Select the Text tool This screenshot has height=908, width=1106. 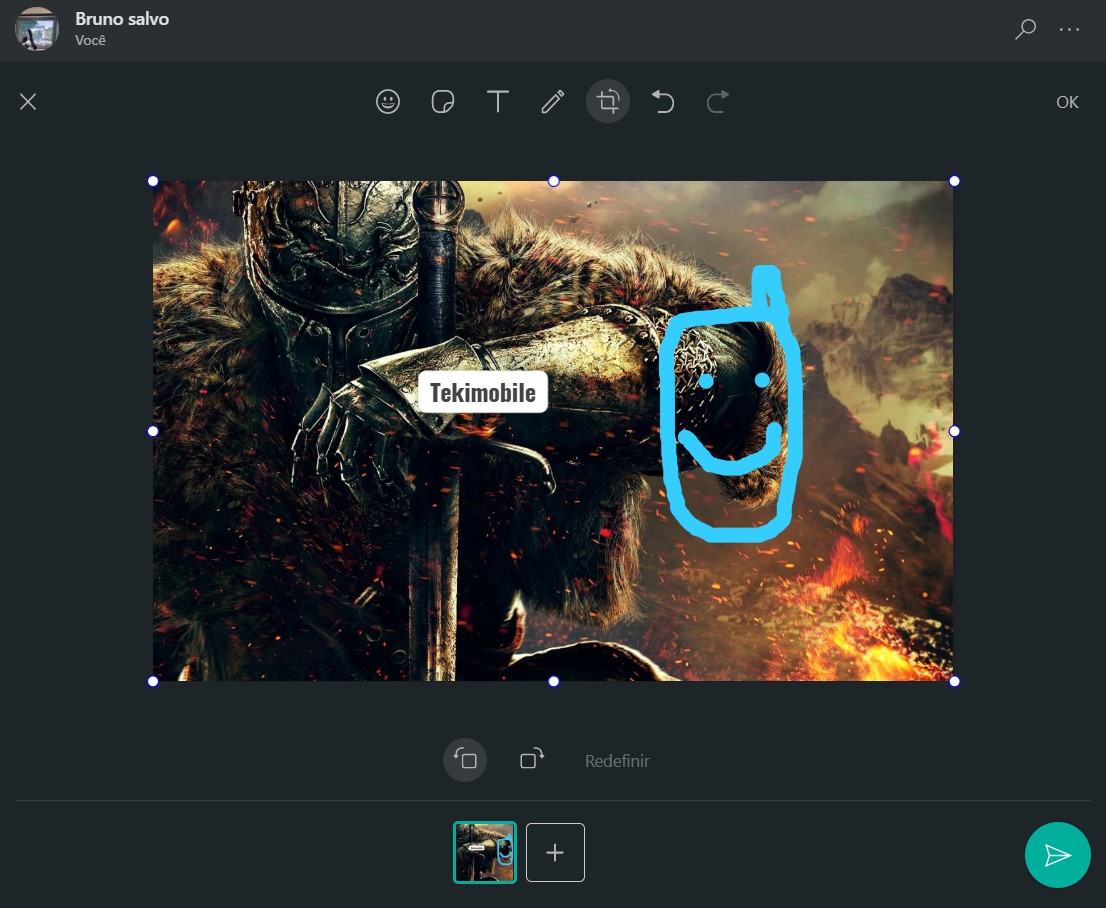coord(498,102)
